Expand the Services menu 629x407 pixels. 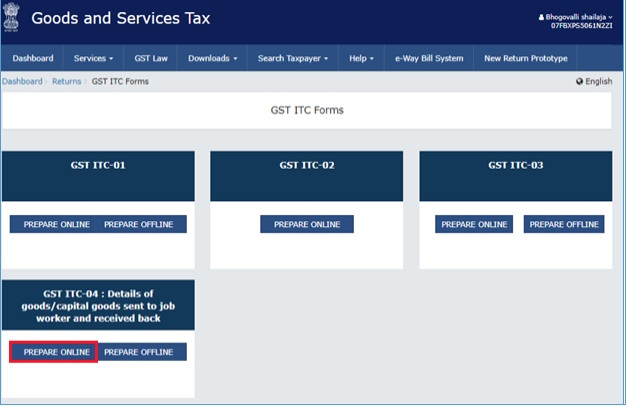pyautogui.click(x=93, y=58)
